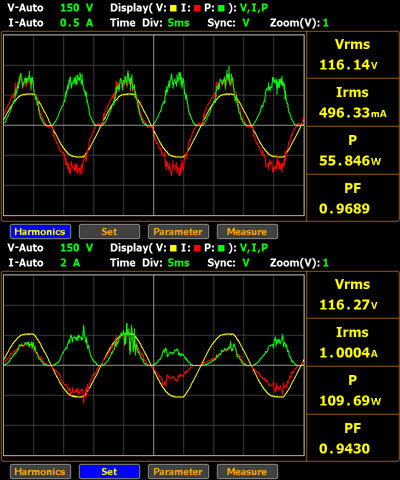Click the Harmonics button in lower screen
This screenshot has width=400, height=480.
40,471
